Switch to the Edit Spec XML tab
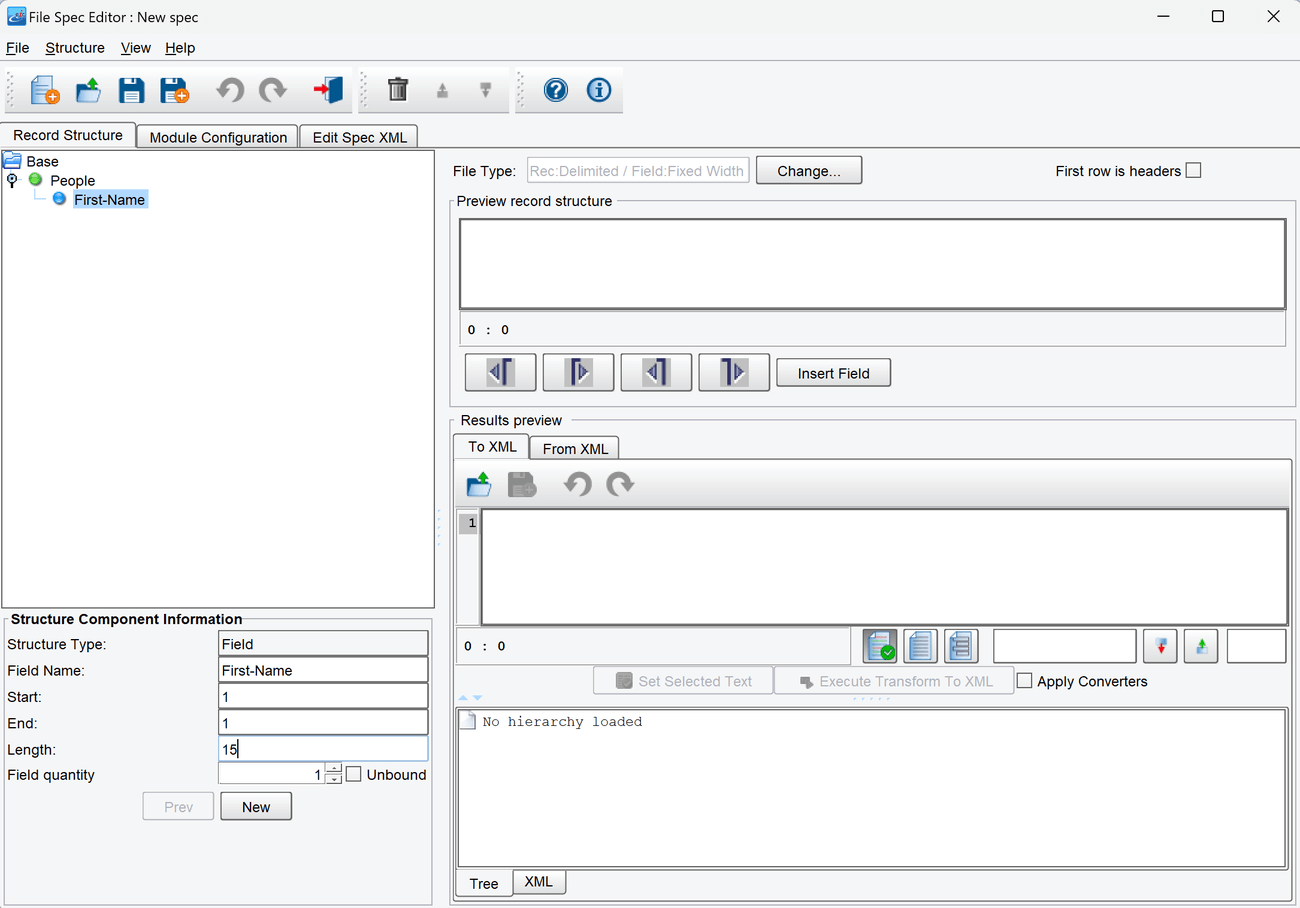Viewport: 1300px width, 908px height. pyautogui.click(x=360, y=137)
